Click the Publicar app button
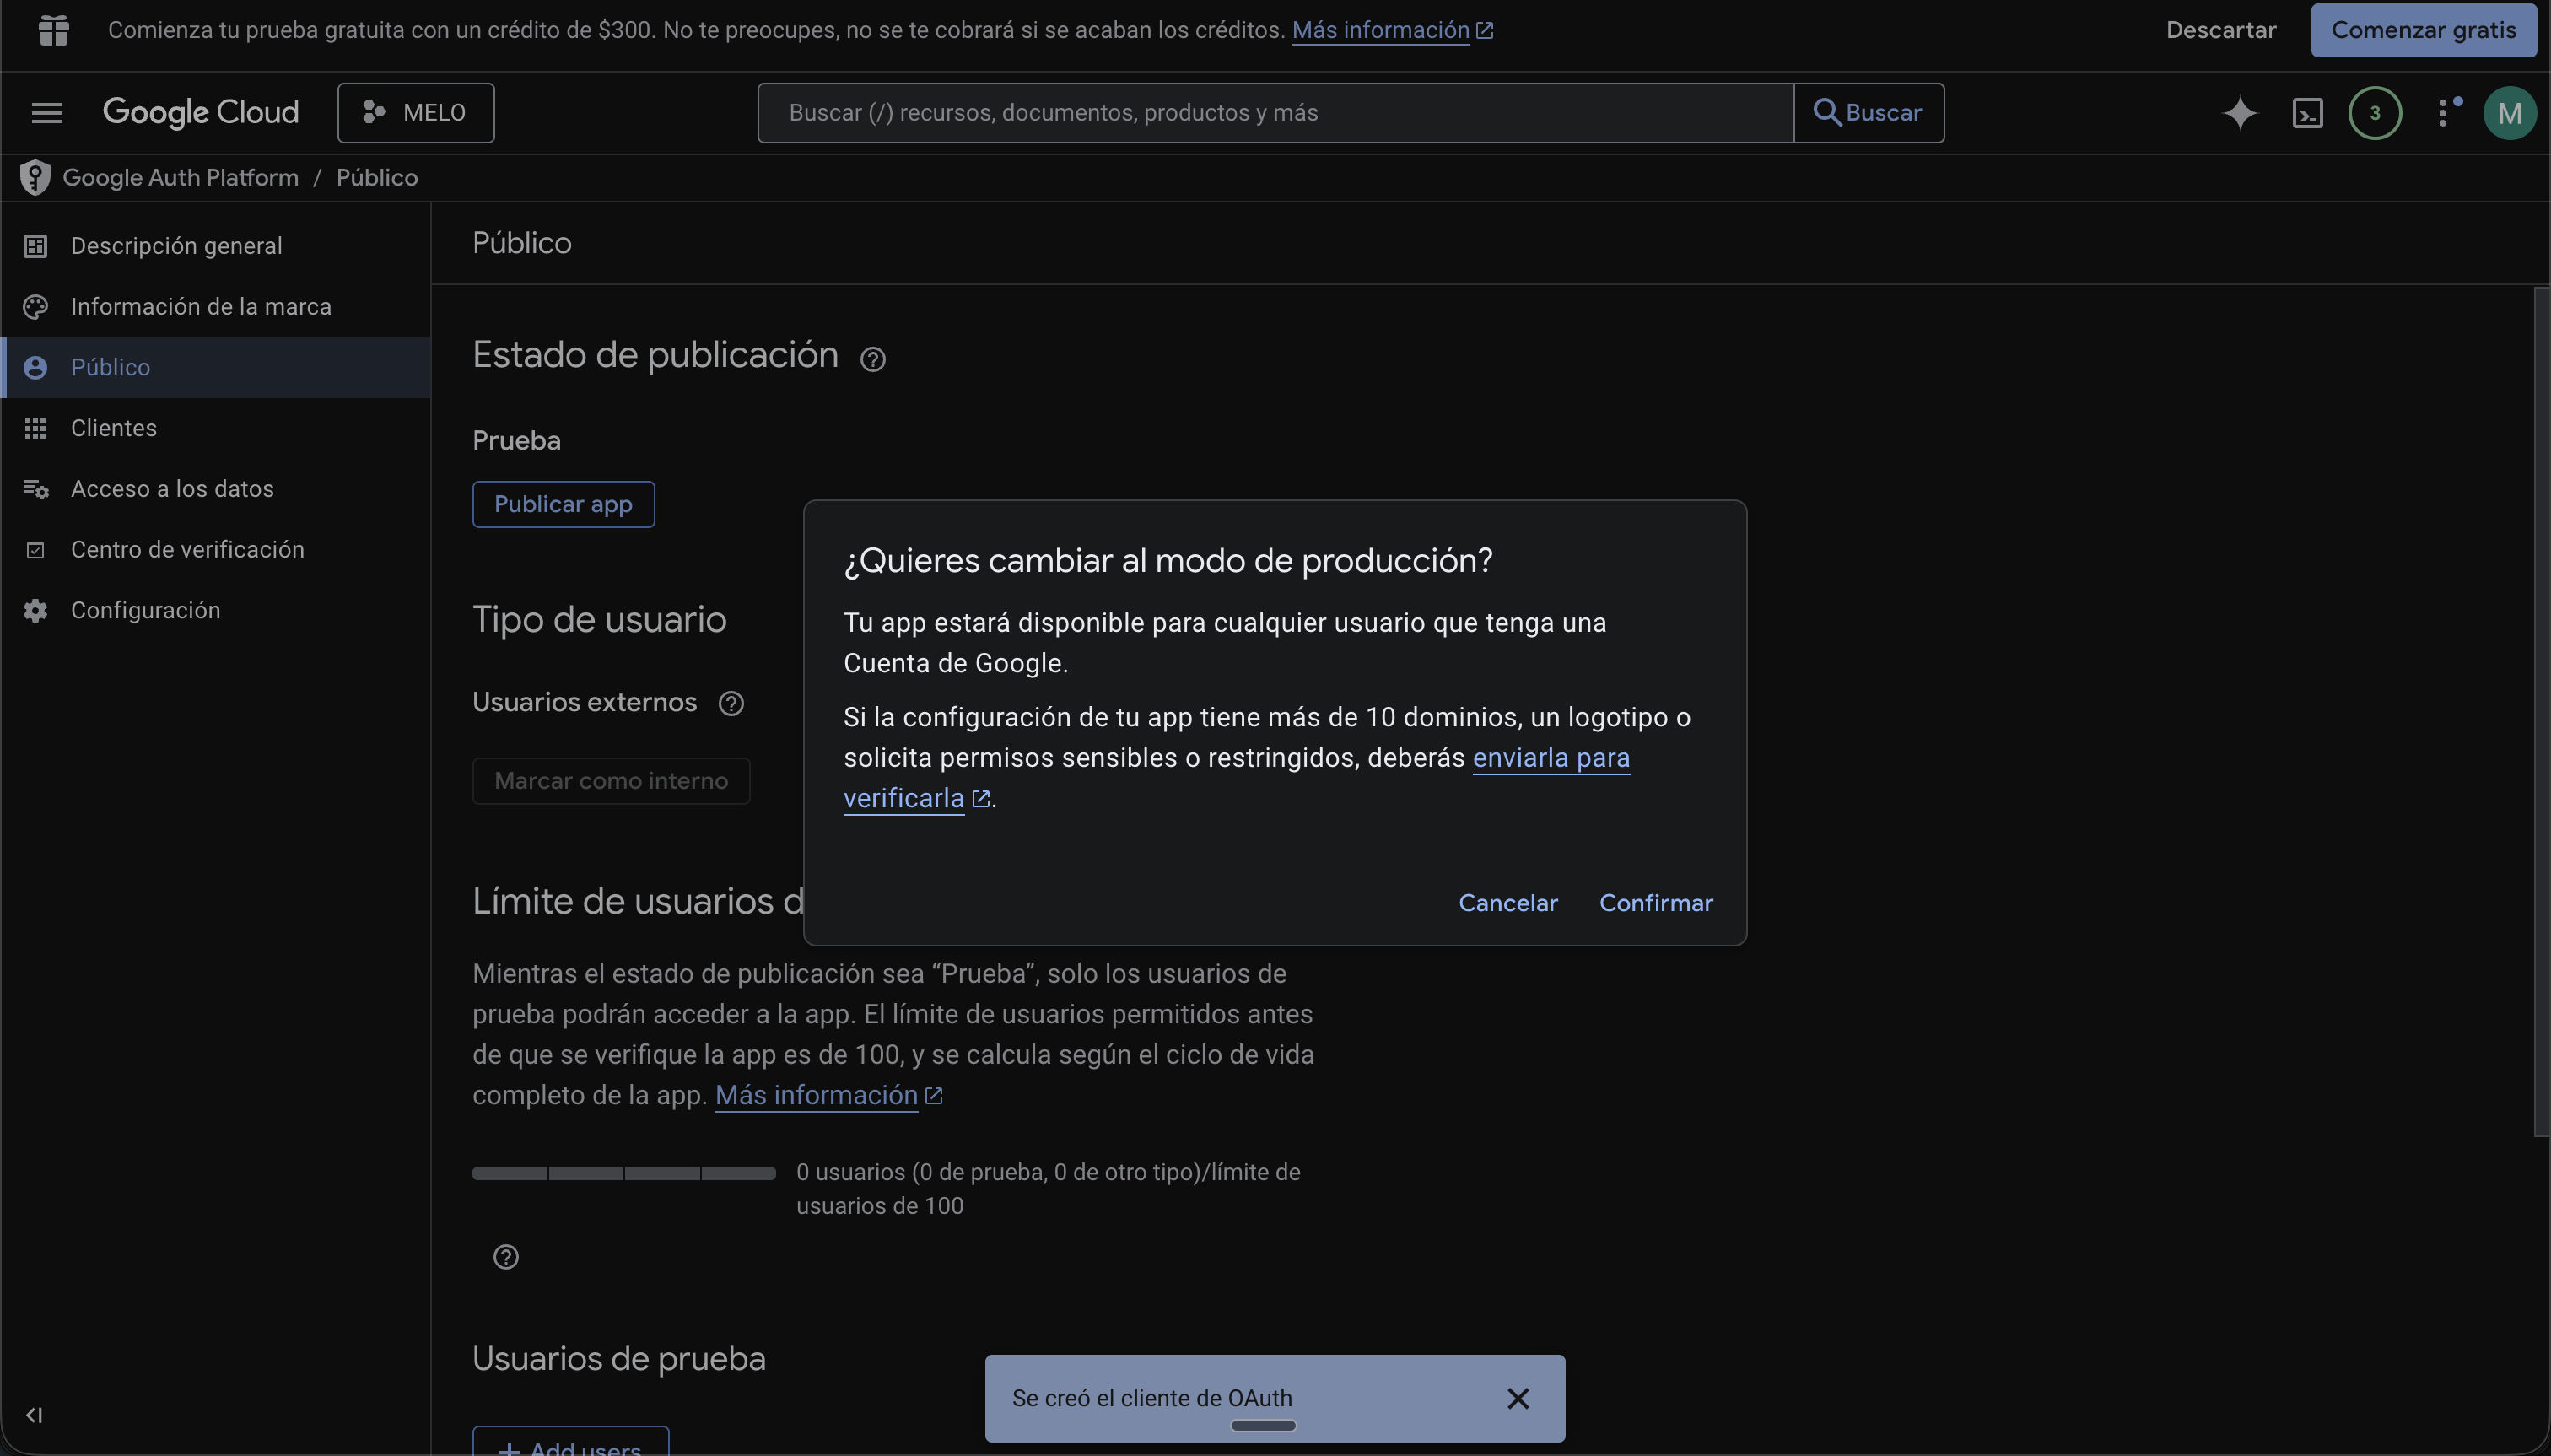 pyautogui.click(x=562, y=504)
